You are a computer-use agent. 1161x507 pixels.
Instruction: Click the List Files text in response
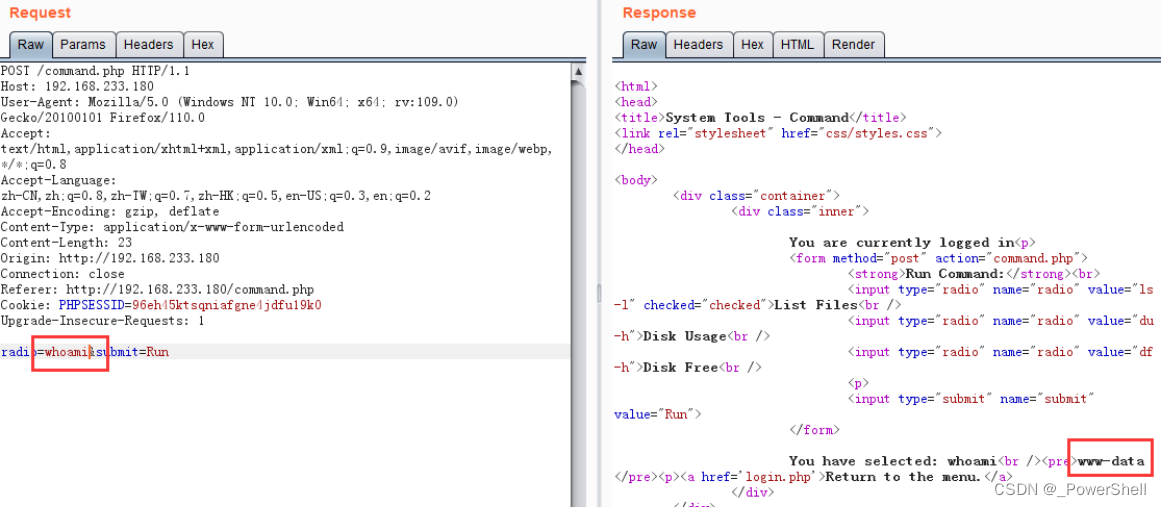pos(817,305)
